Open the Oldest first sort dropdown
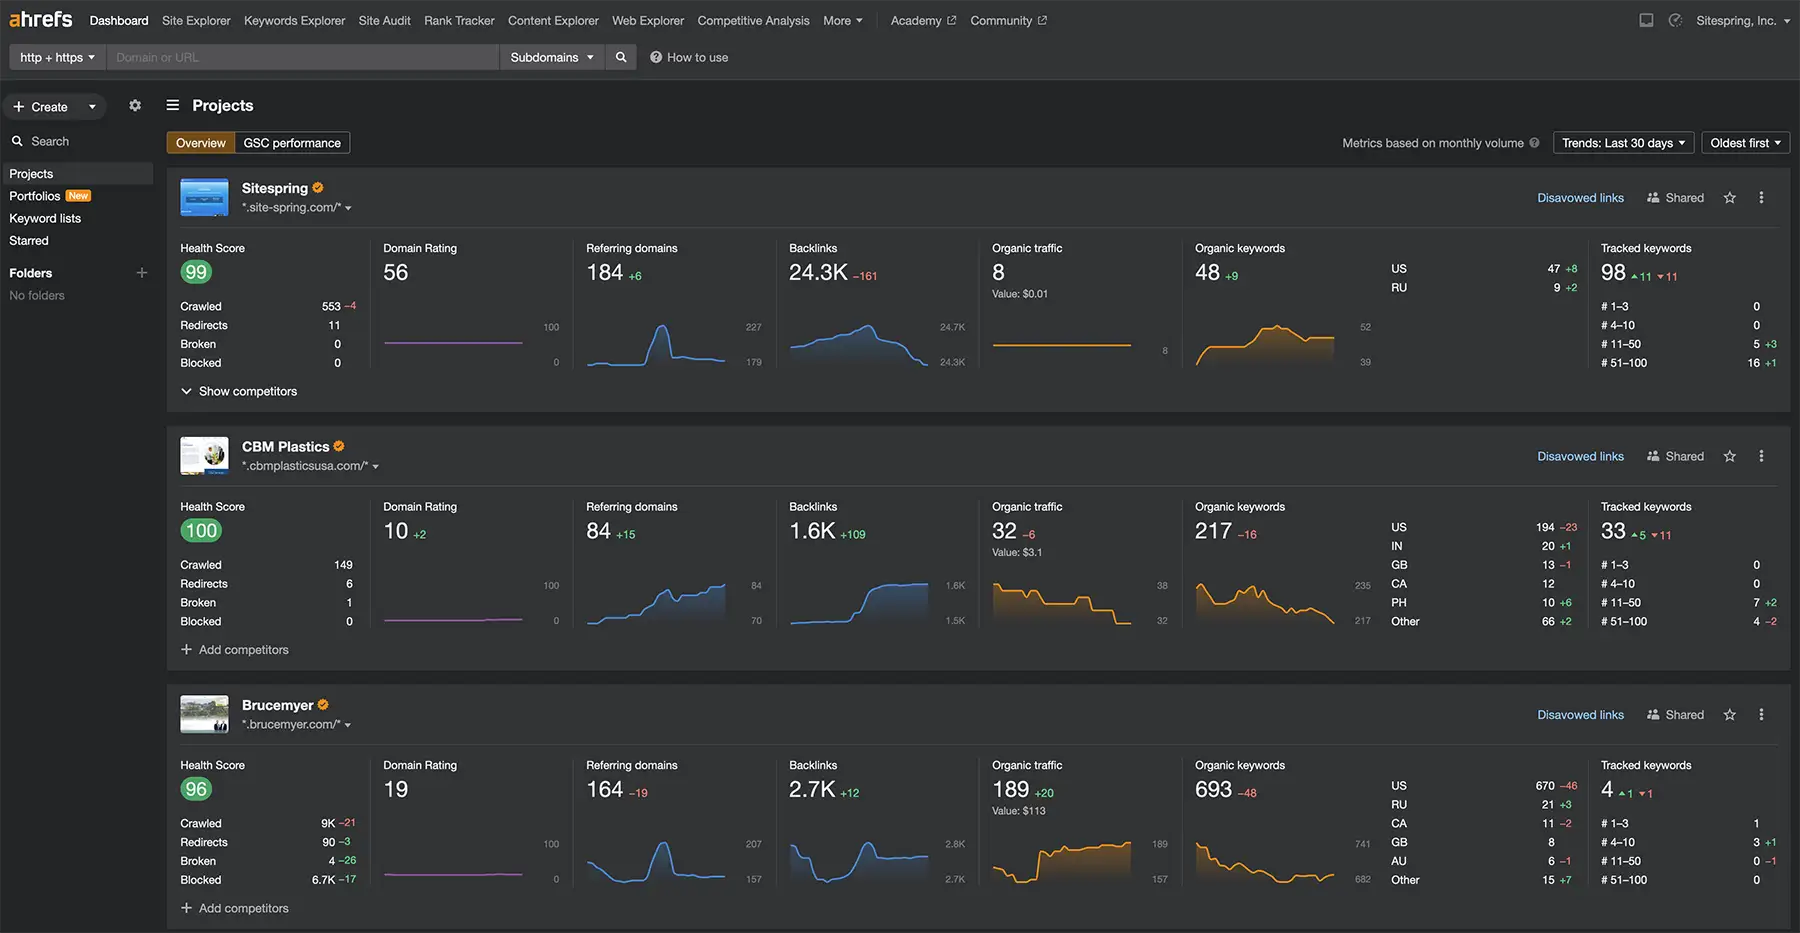 pos(1745,143)
